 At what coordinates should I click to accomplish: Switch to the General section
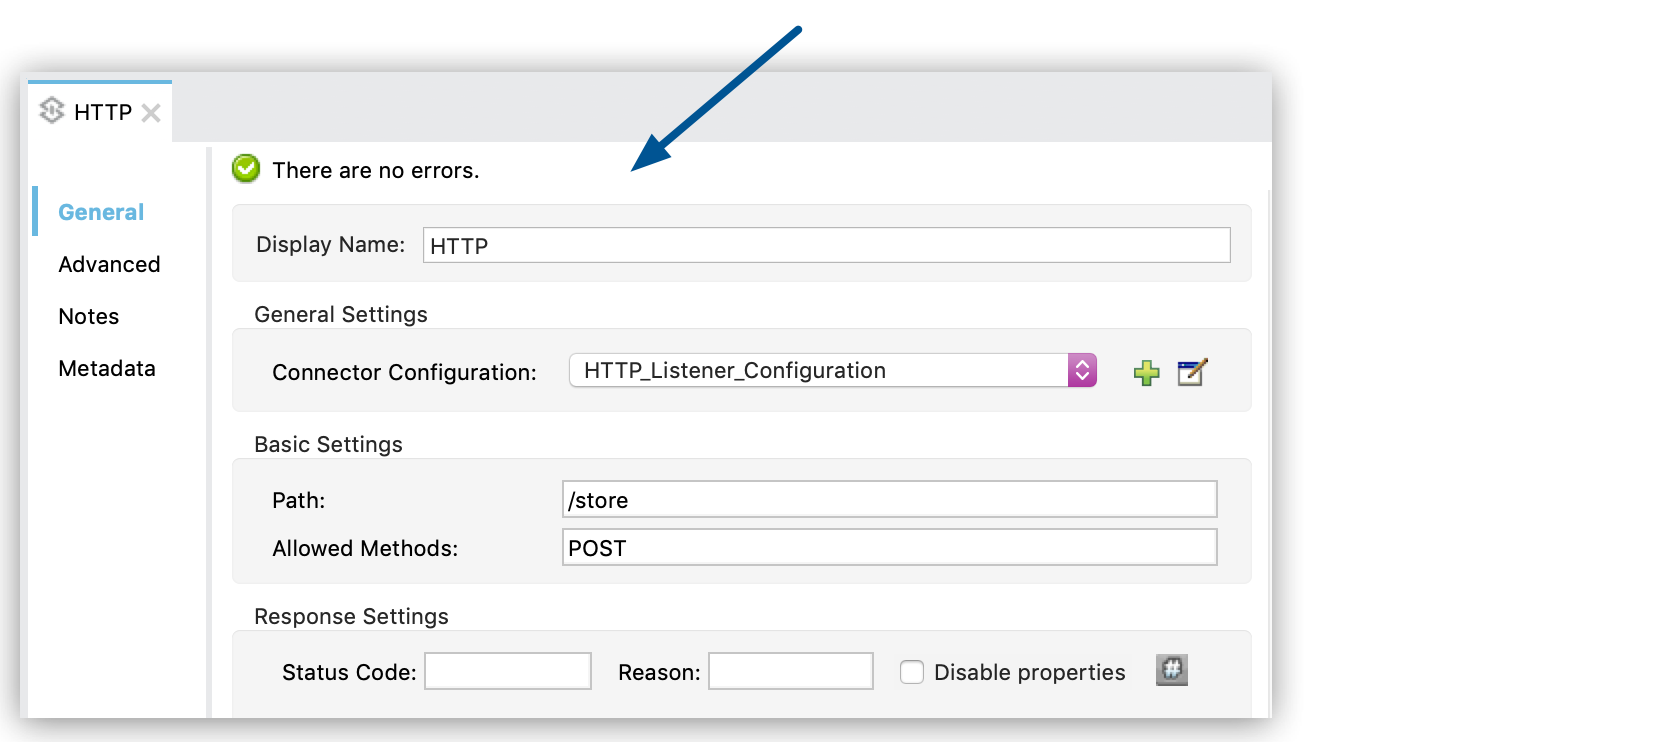pyautogui.click(x=101, y=212)
